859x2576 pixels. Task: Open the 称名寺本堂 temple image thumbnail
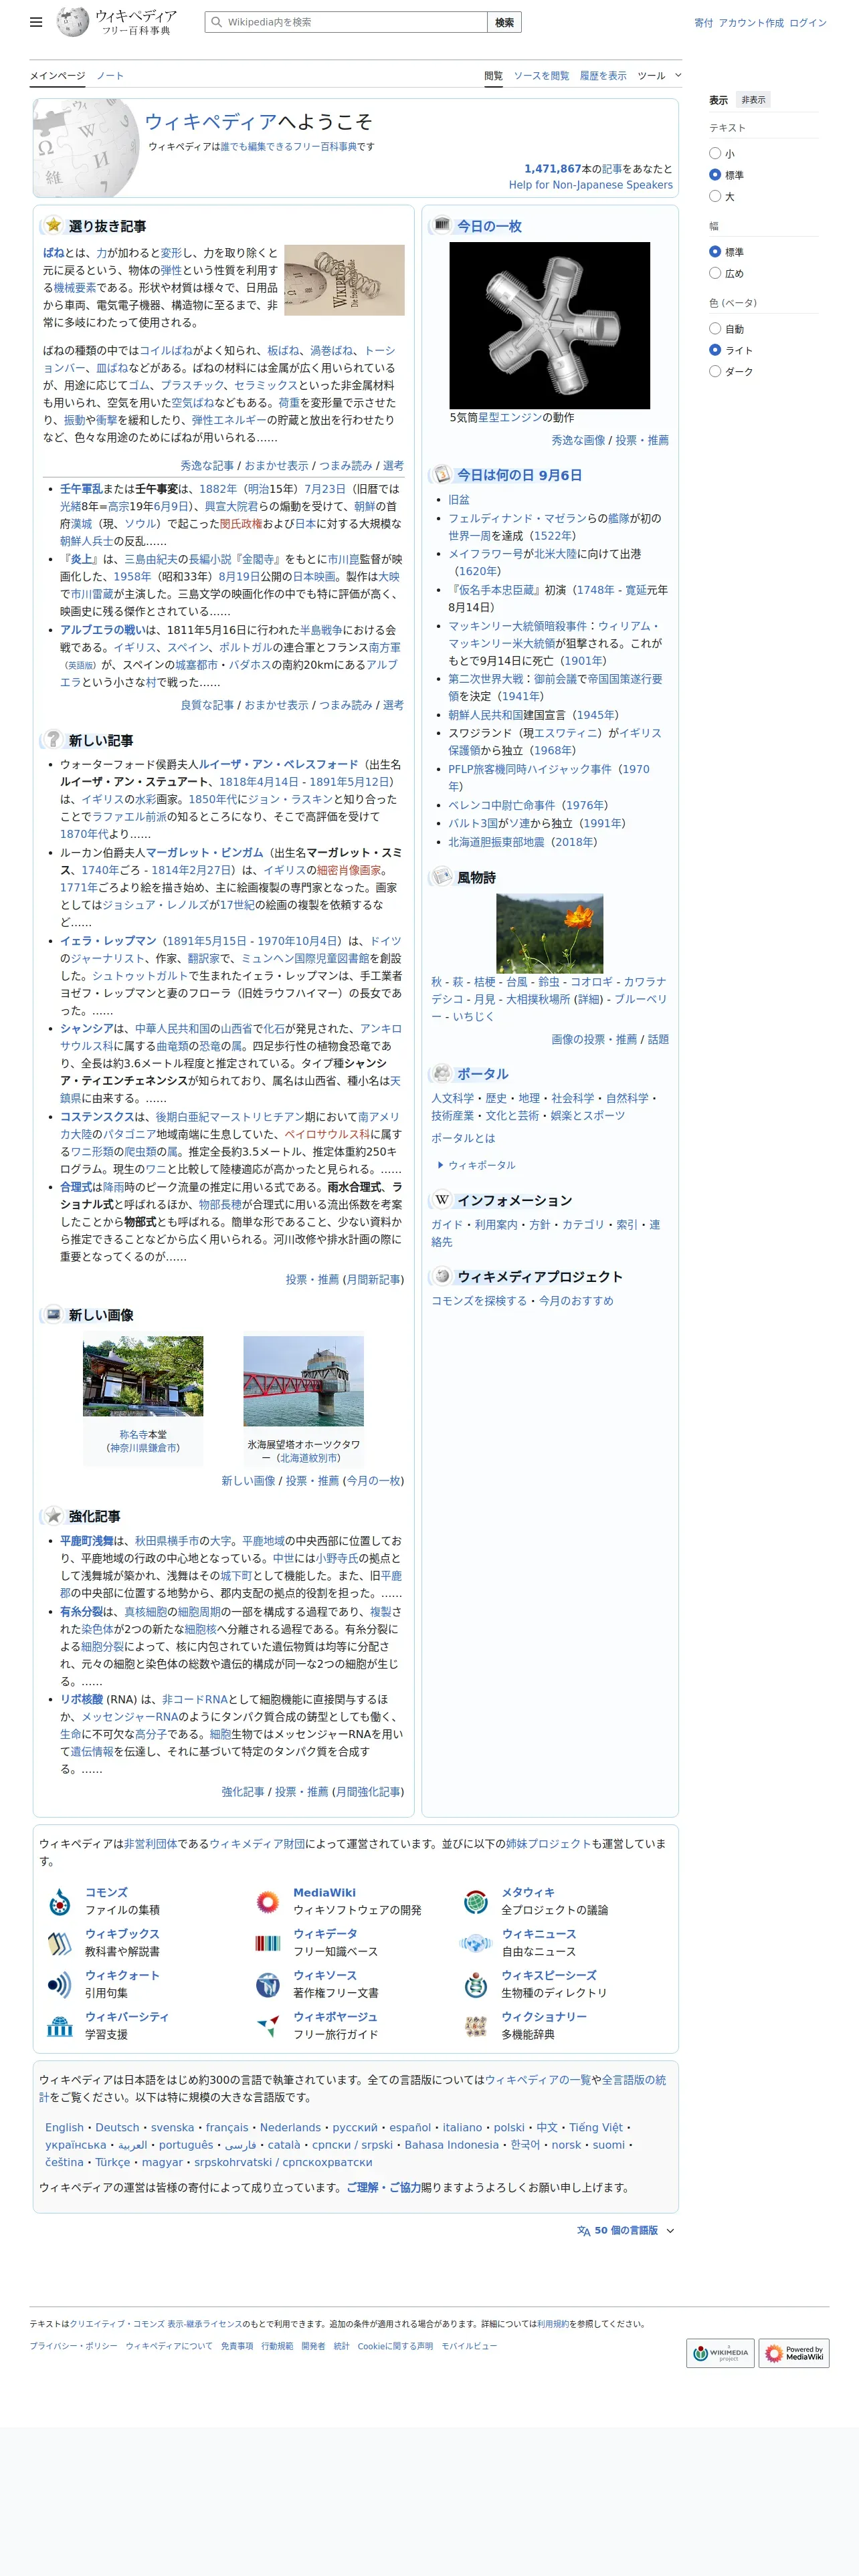(x=143, y=1376)
